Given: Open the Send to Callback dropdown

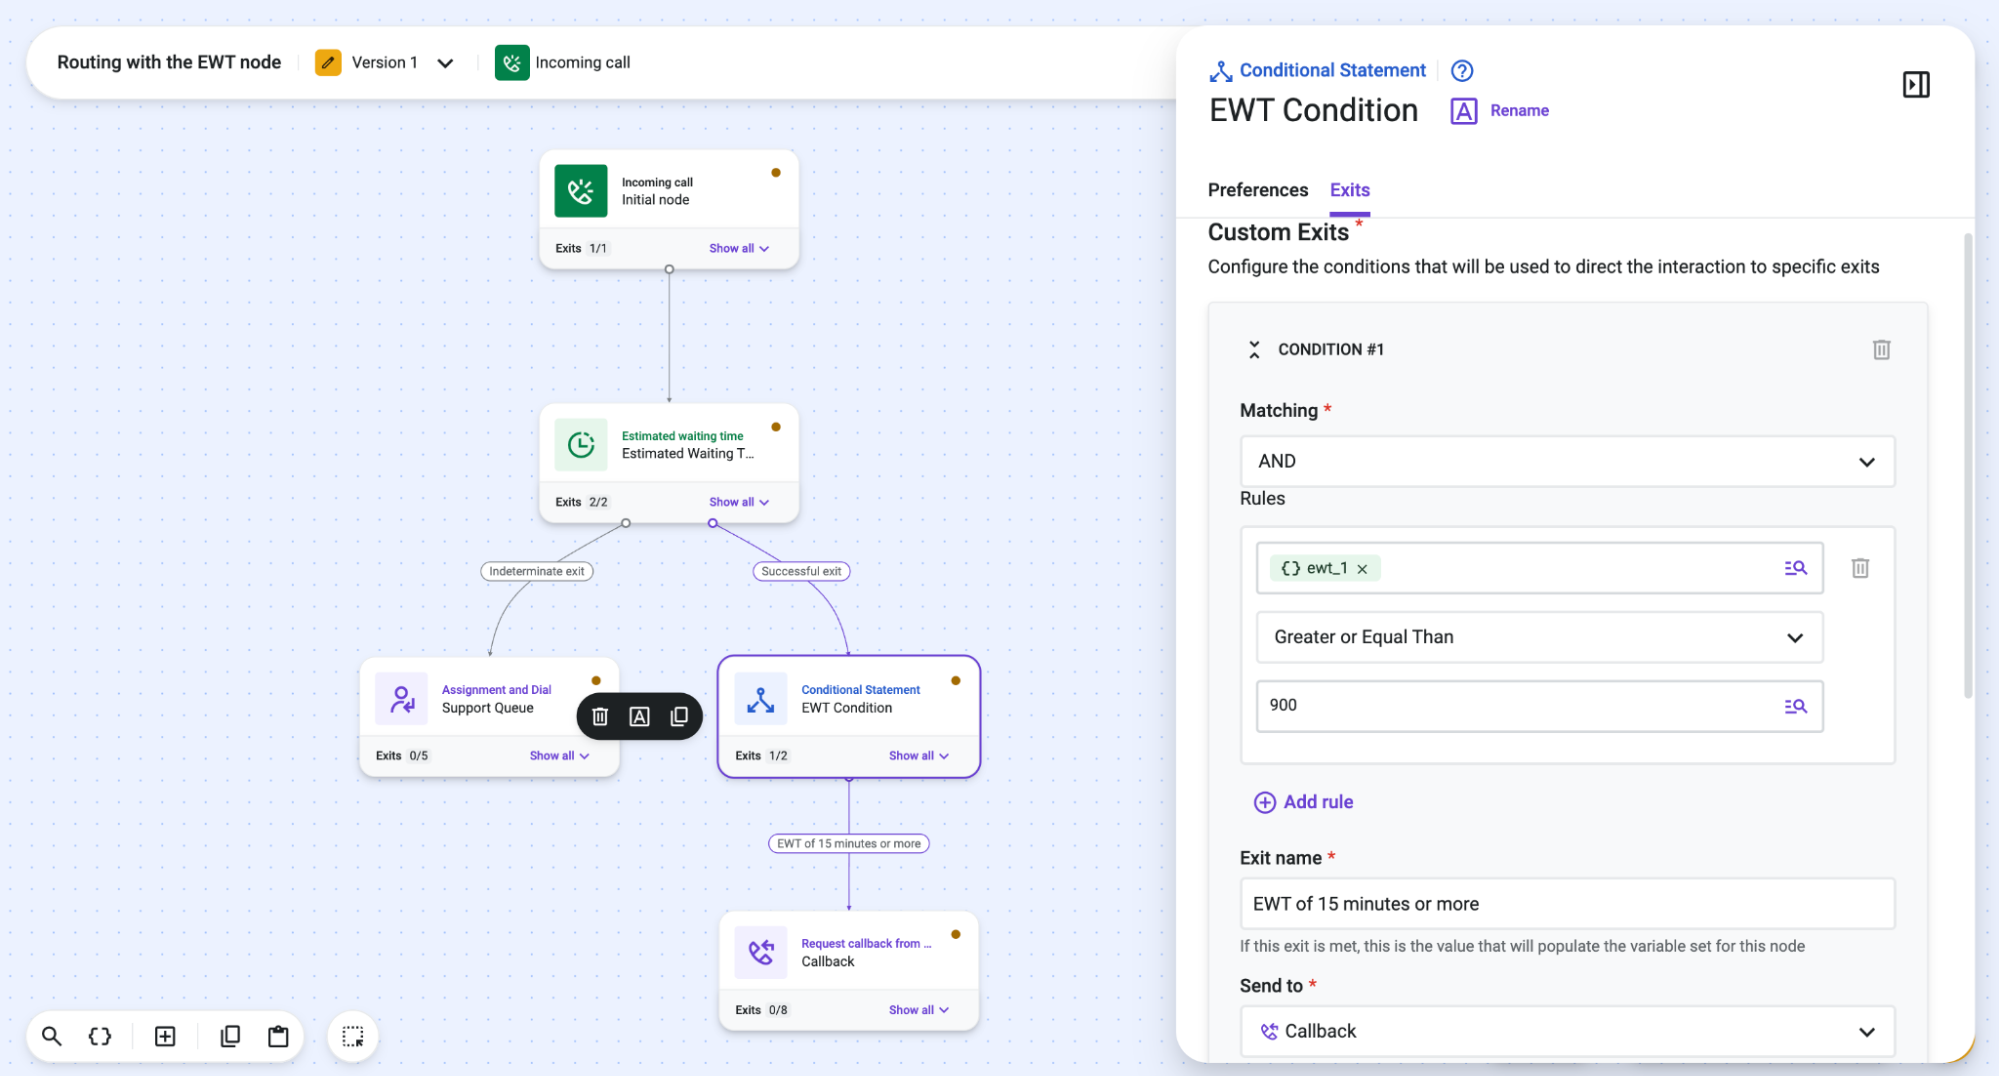Looking at the screenshot, I should (x=1567, y=1031).
